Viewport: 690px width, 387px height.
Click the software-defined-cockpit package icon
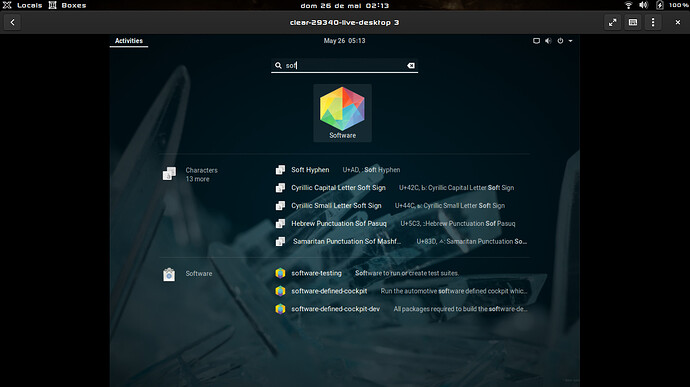[280, 291]
